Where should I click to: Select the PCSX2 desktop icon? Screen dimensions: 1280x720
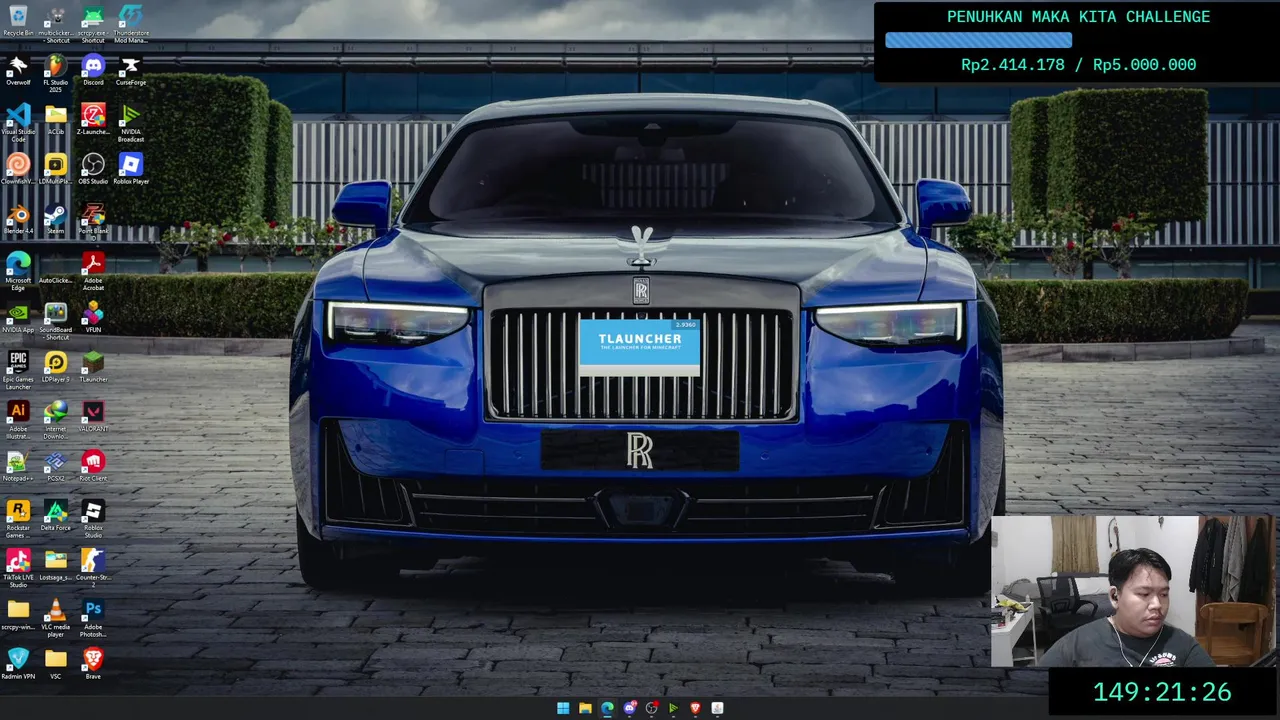(56, 466)
